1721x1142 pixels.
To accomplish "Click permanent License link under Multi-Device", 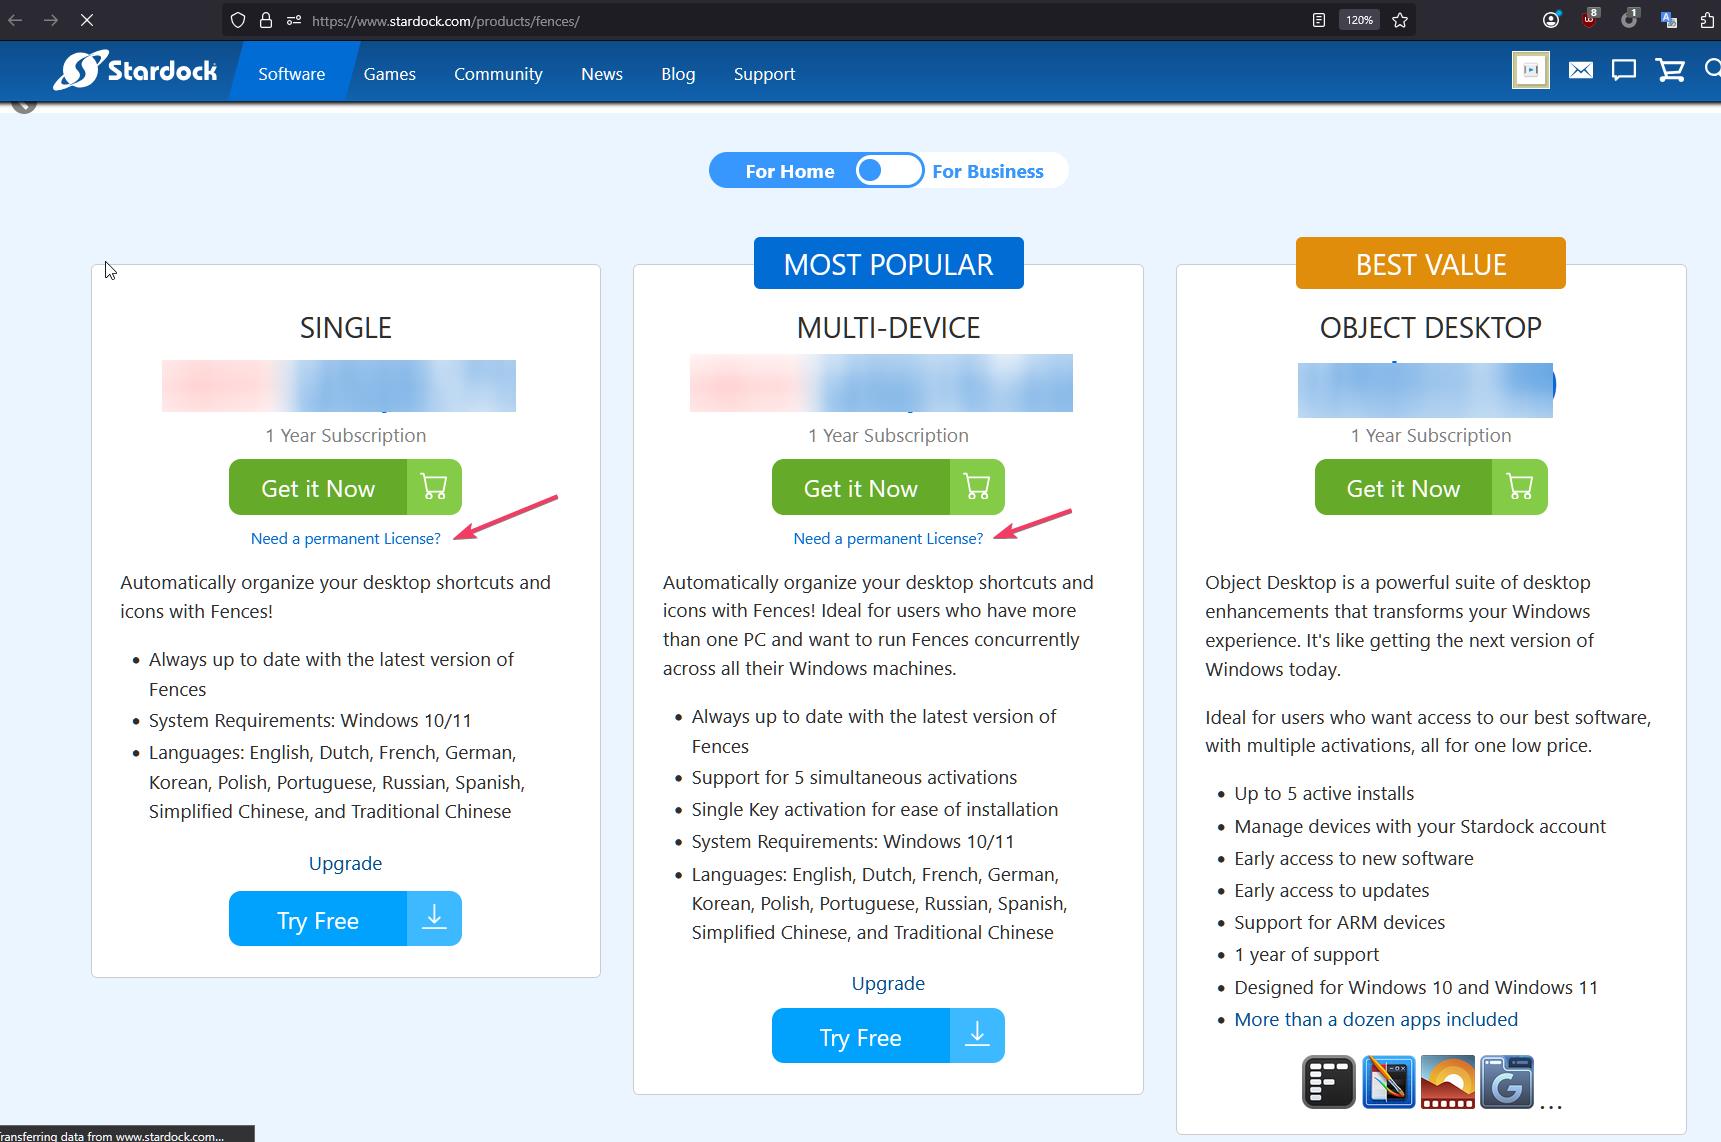I will [x=887, y=538].
